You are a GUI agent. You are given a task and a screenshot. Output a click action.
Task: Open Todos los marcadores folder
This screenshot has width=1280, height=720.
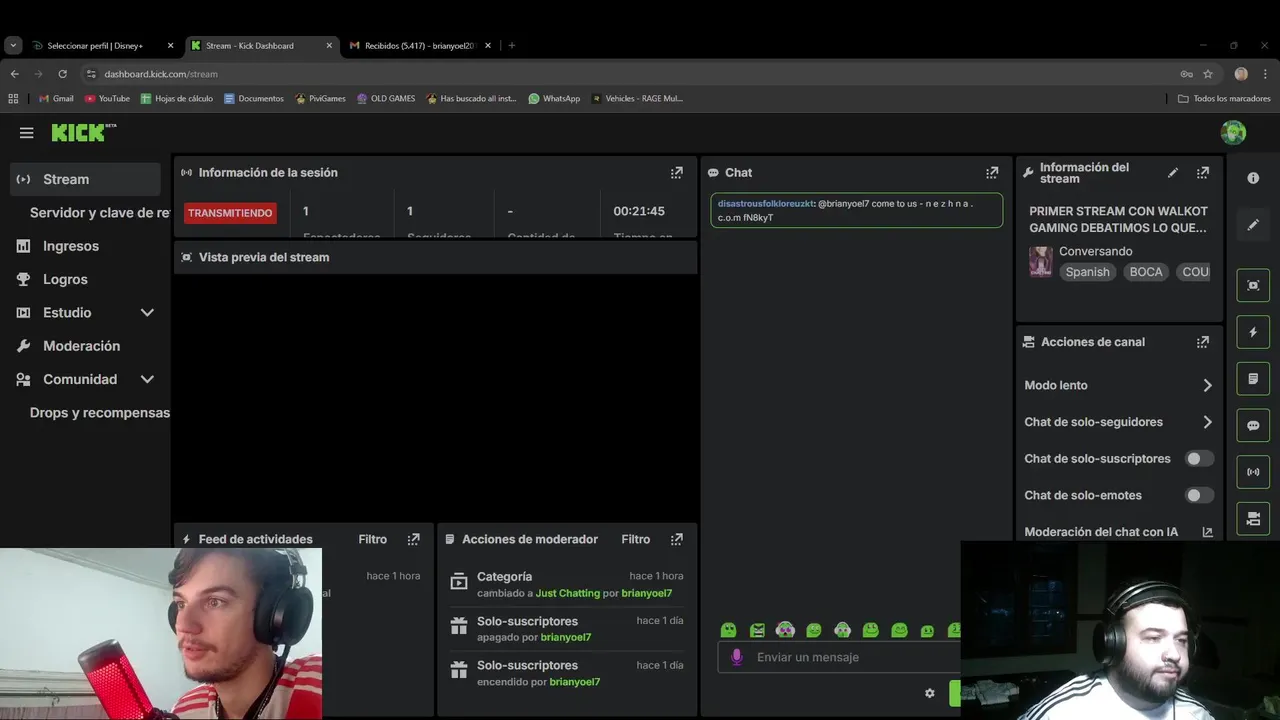coord(1224,98)
